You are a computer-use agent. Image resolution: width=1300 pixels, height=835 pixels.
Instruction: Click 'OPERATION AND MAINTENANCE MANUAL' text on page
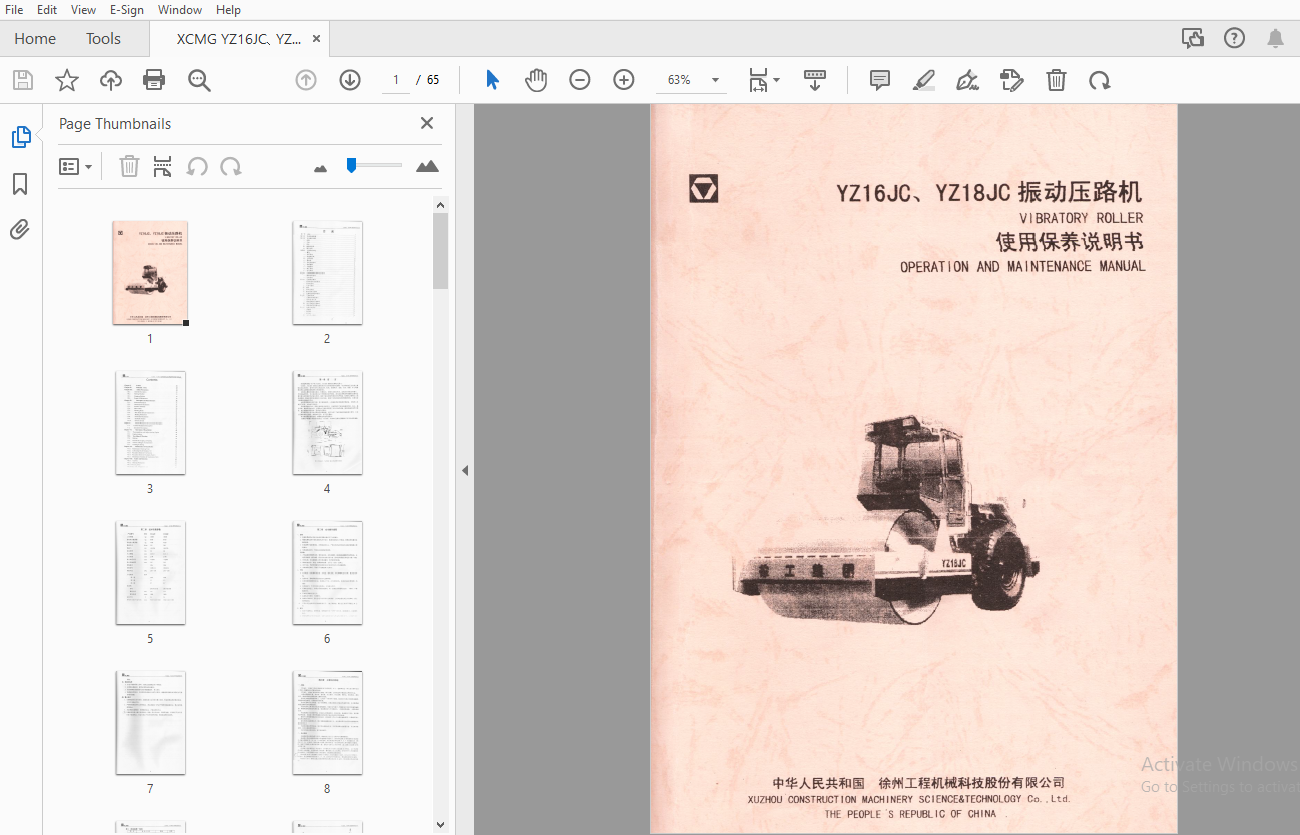[1022, 267]
